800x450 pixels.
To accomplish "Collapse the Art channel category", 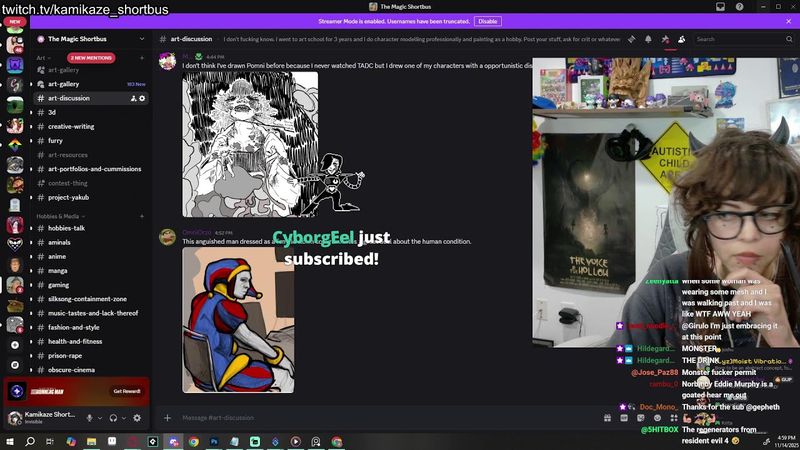I will (x=42, y=58).
